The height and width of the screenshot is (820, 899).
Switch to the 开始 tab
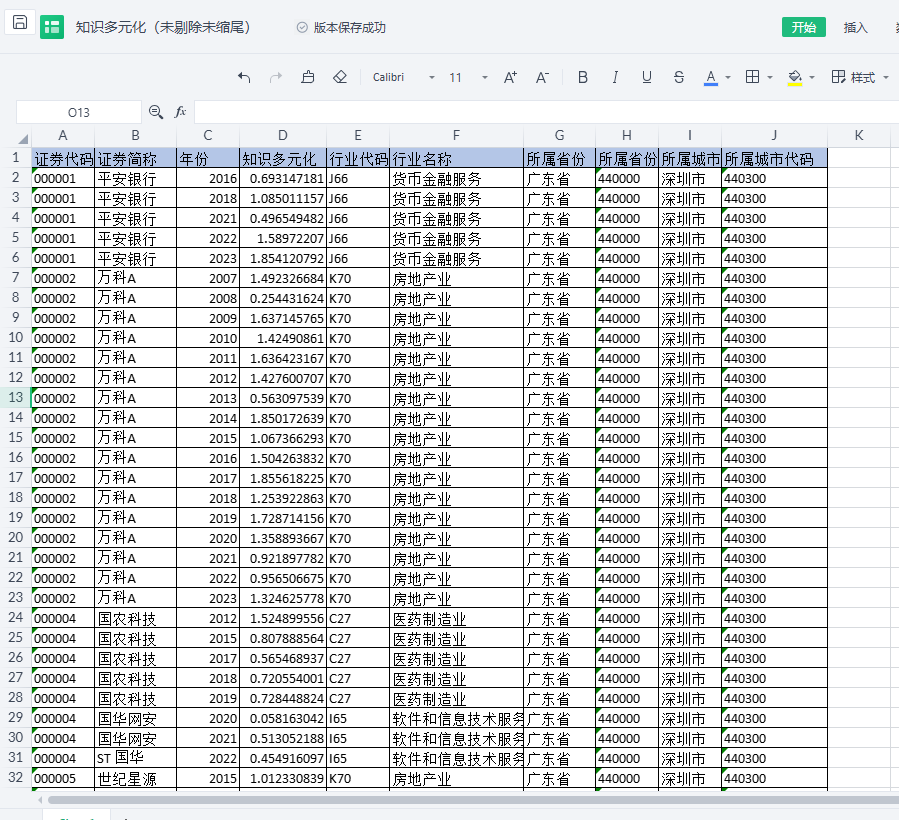803,27
